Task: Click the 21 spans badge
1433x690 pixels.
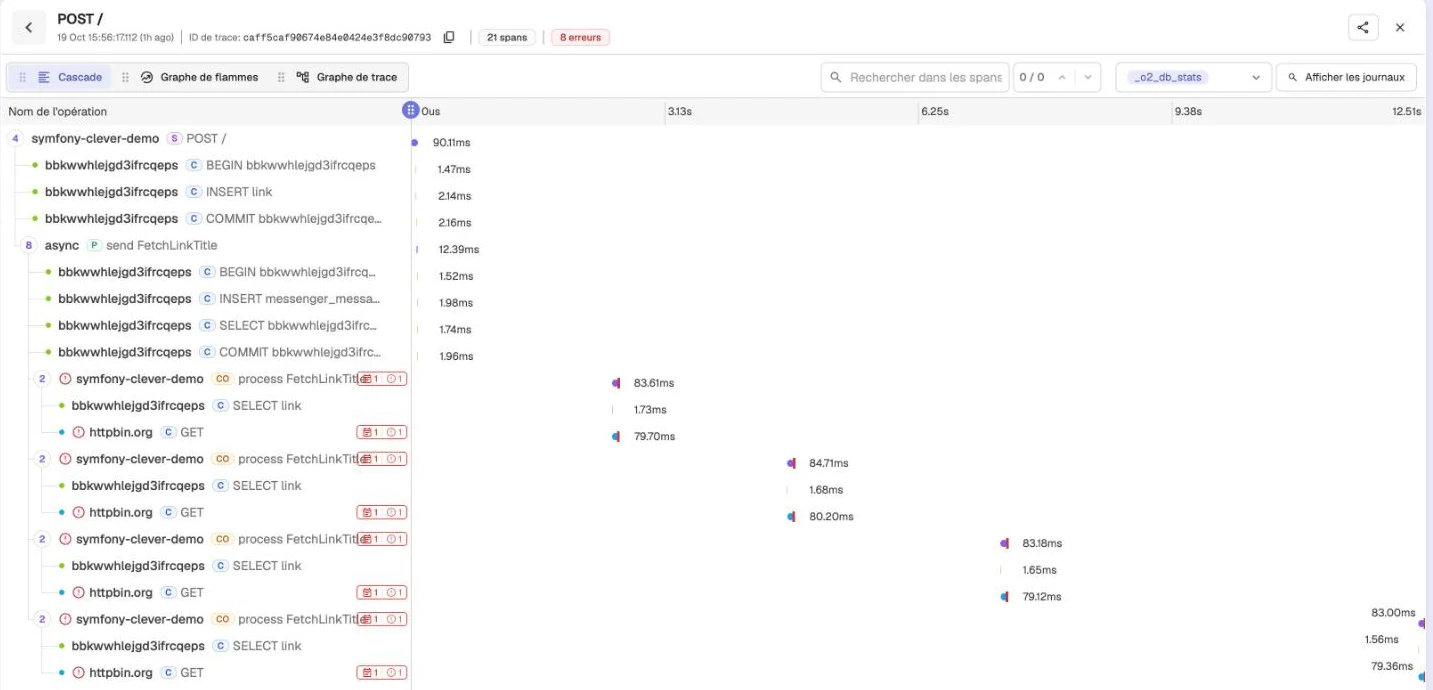Action: (507, 37)
